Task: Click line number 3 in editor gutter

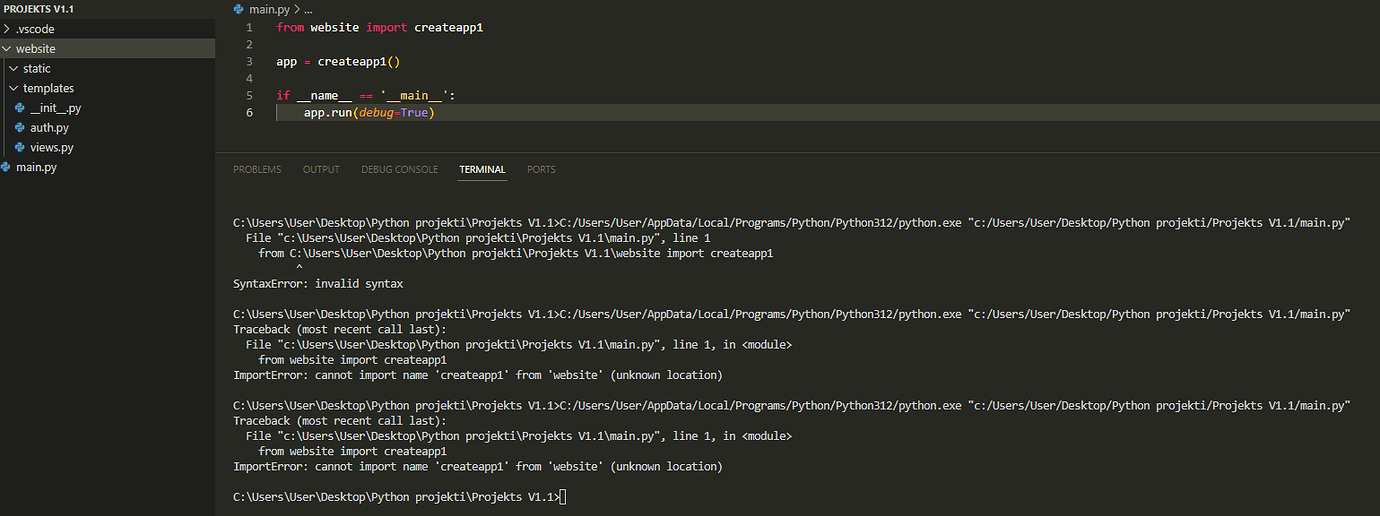Action: coord(249,62)
